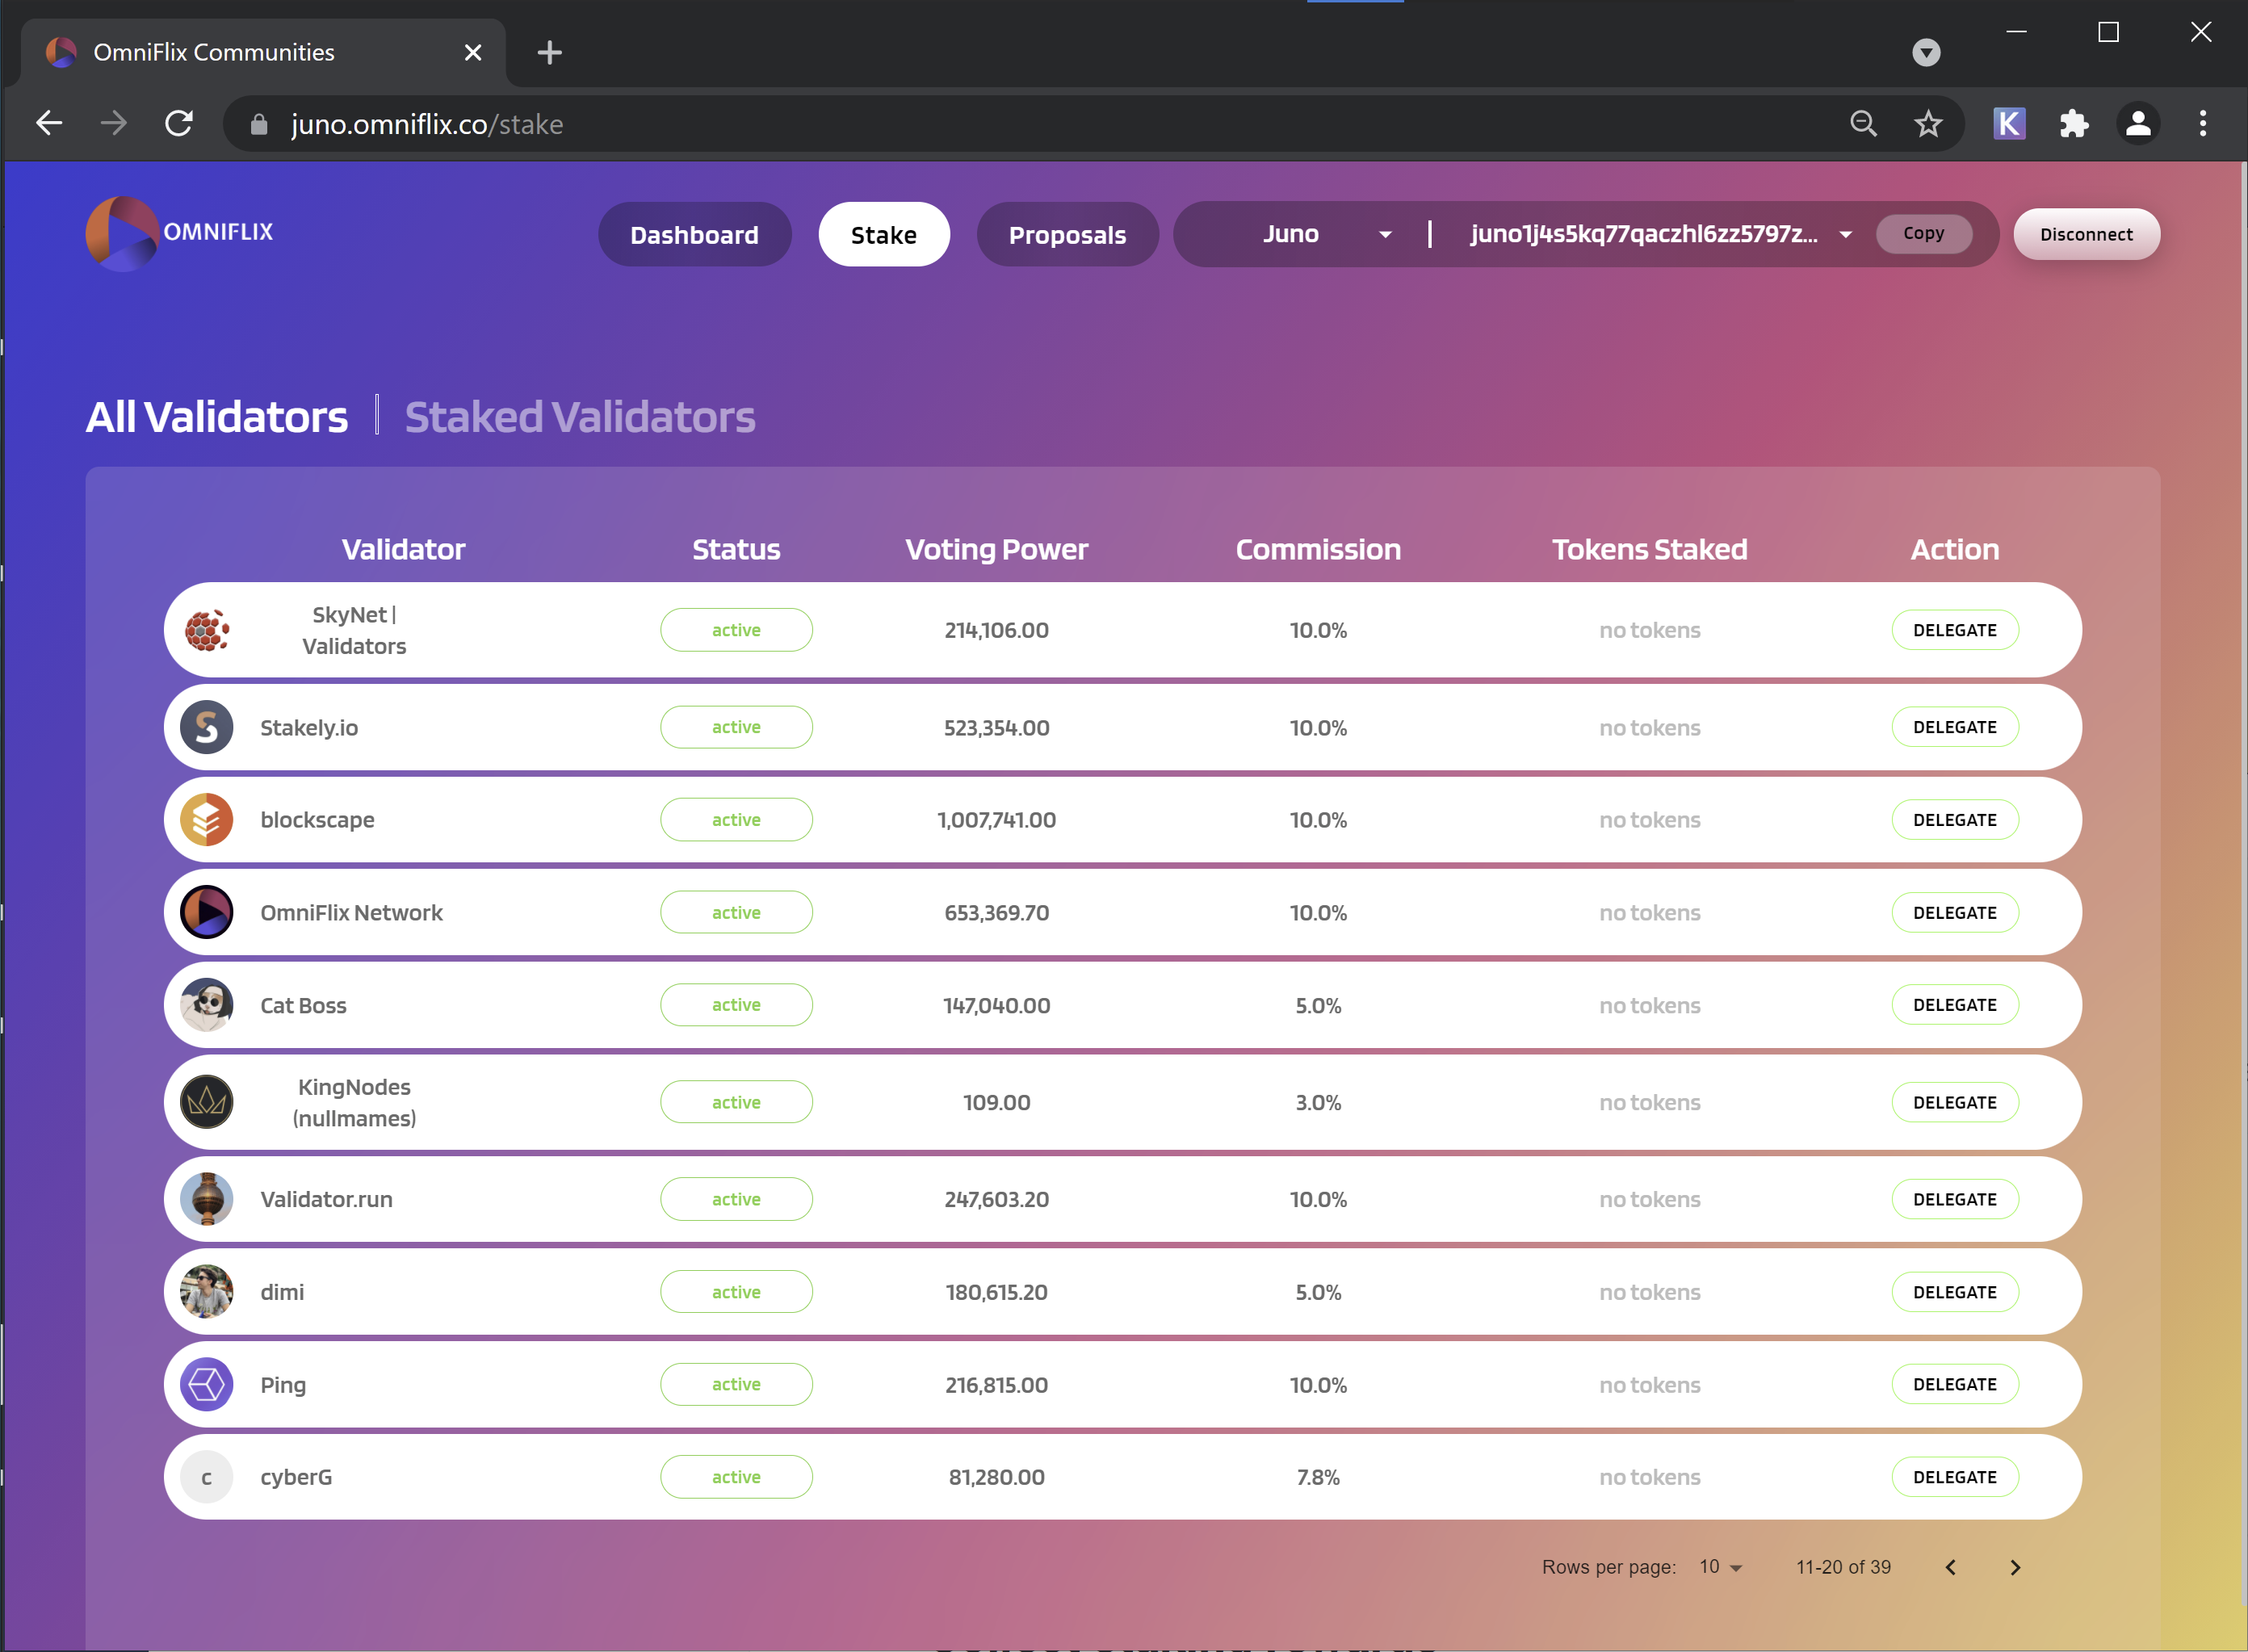Open the Dashboard tab
This screenshot has height=1652, width=2248.
pos(695,235)
